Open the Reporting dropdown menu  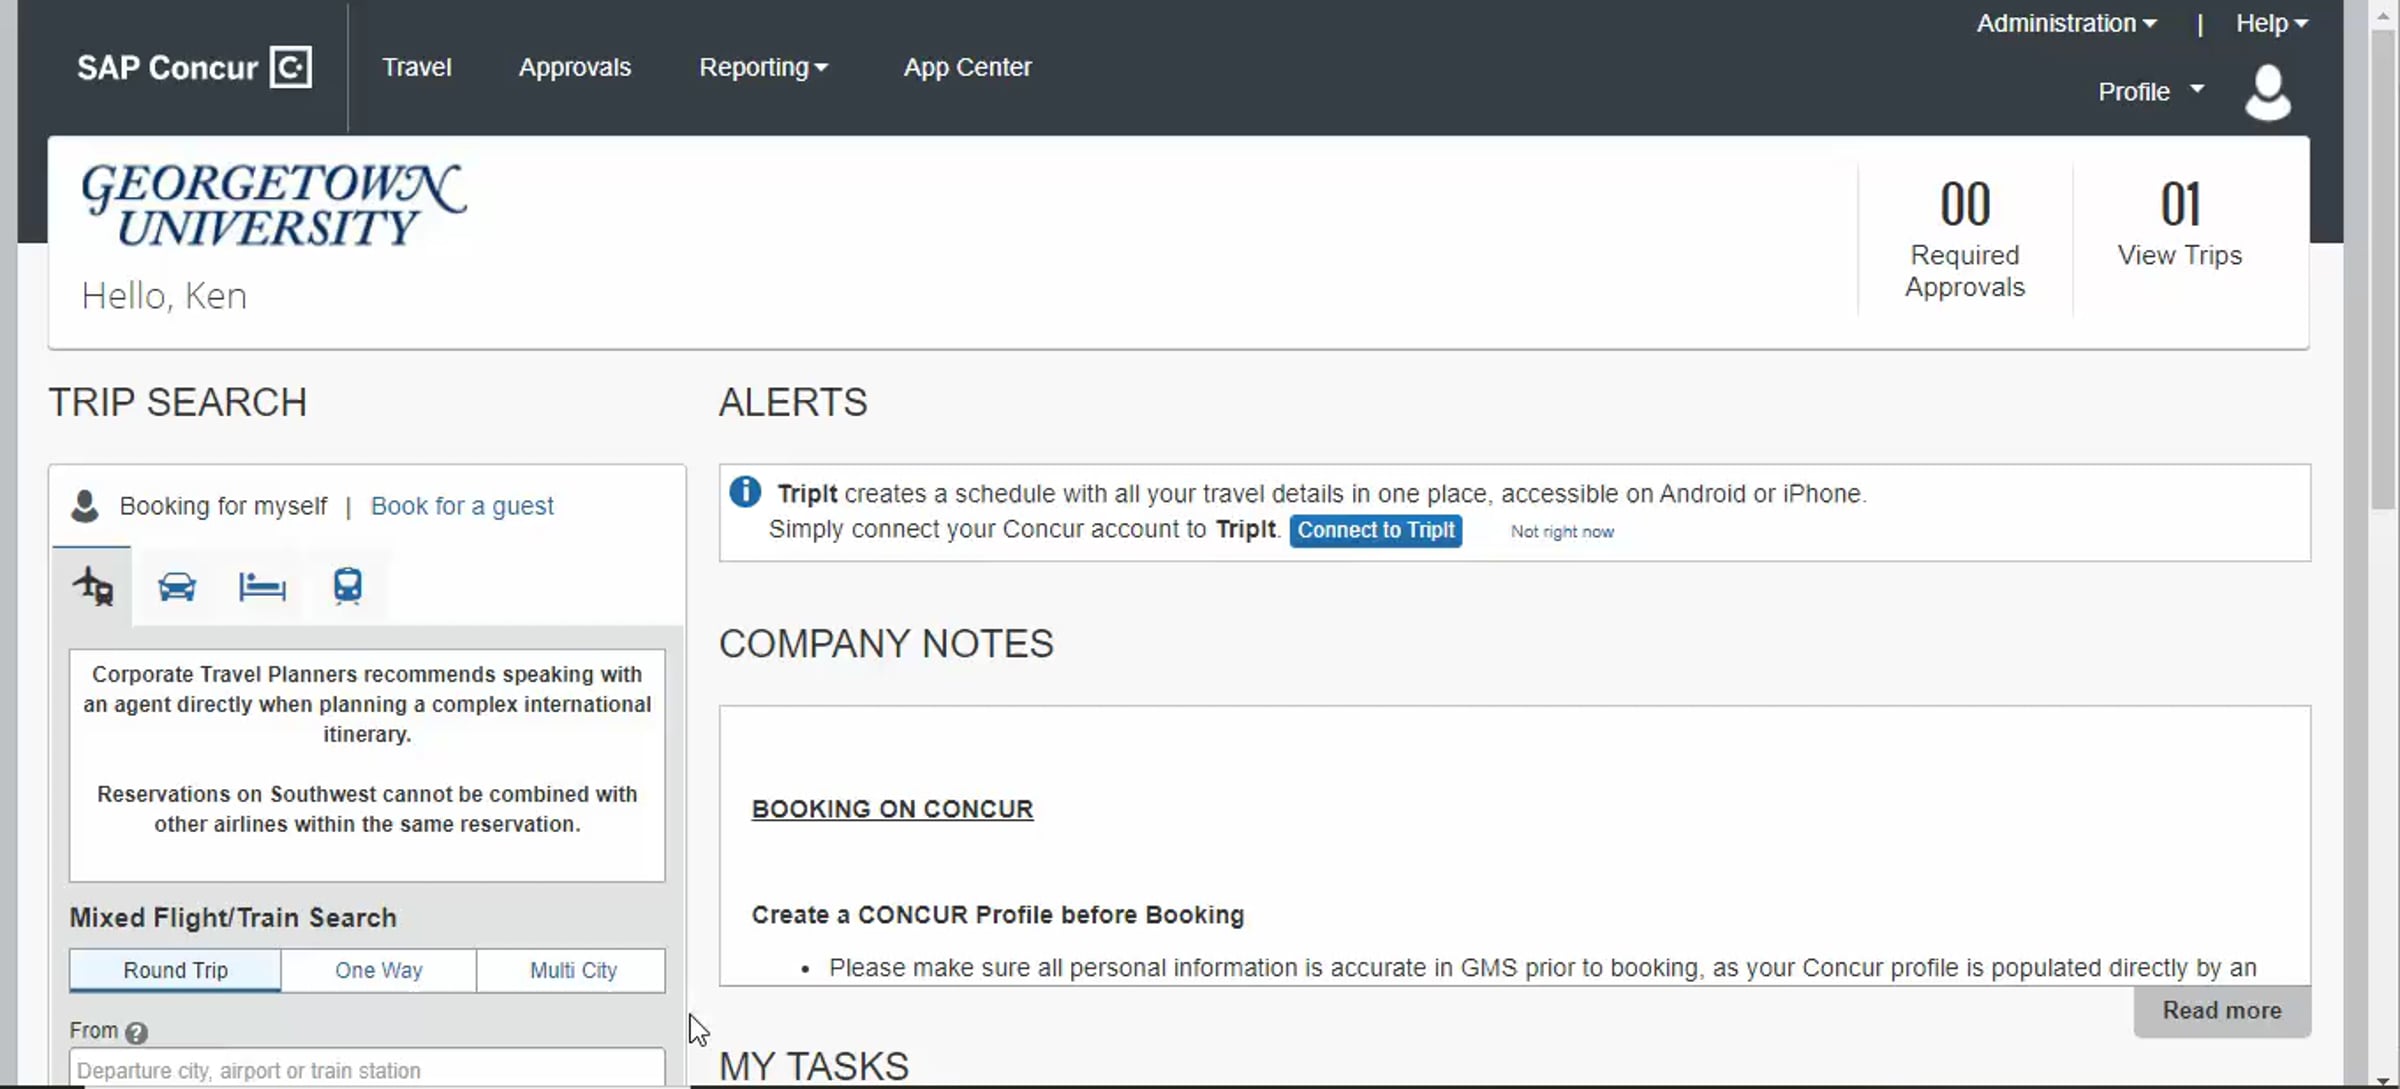coord(763,67)
